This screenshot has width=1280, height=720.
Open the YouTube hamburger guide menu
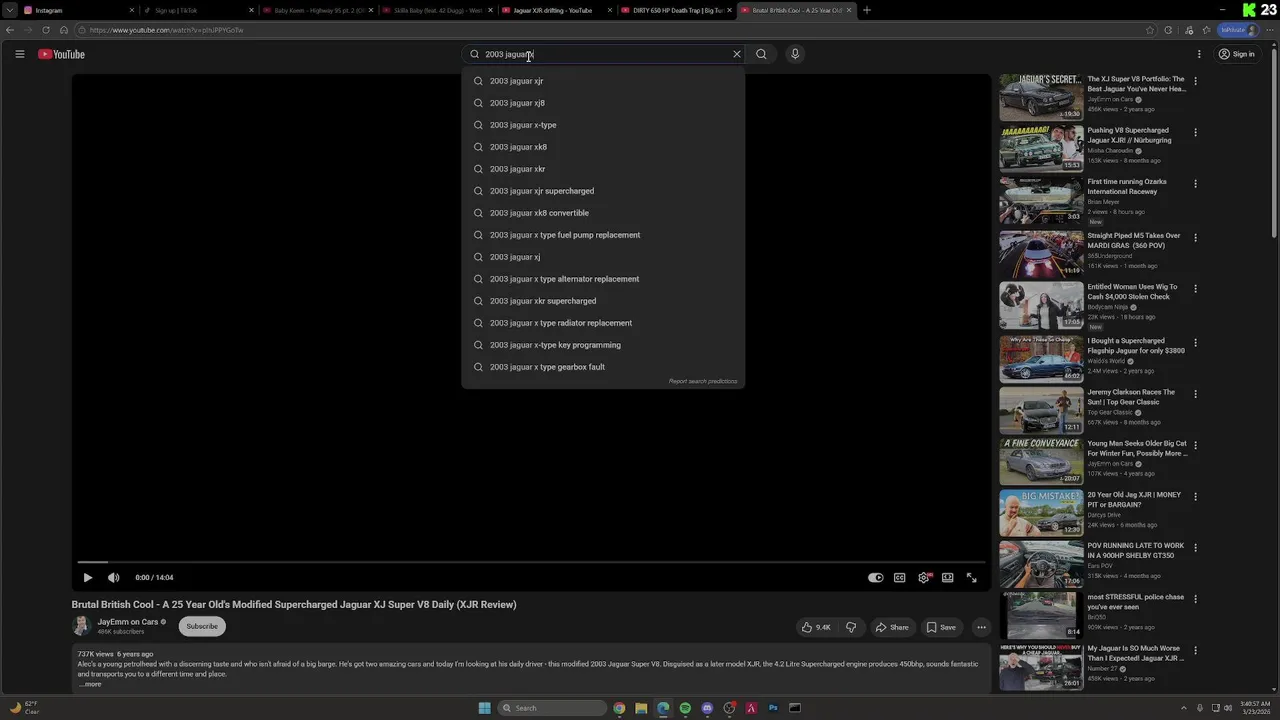coord(19,54)
